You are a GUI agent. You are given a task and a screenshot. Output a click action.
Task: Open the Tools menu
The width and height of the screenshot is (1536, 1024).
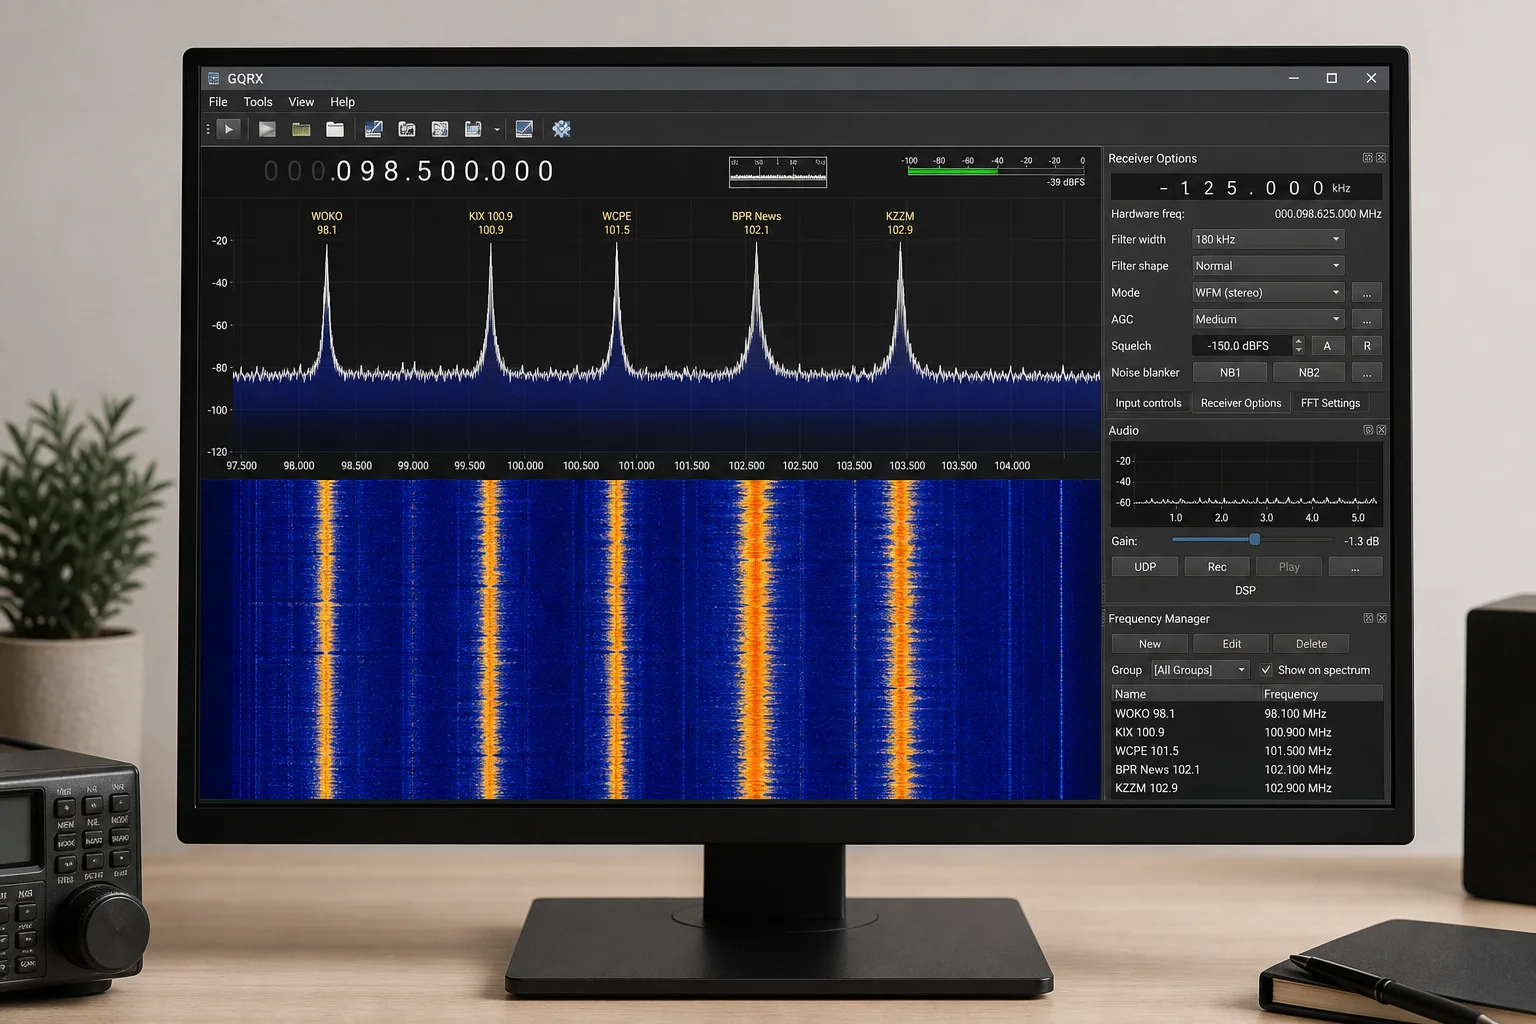click(x=258, y=102)
